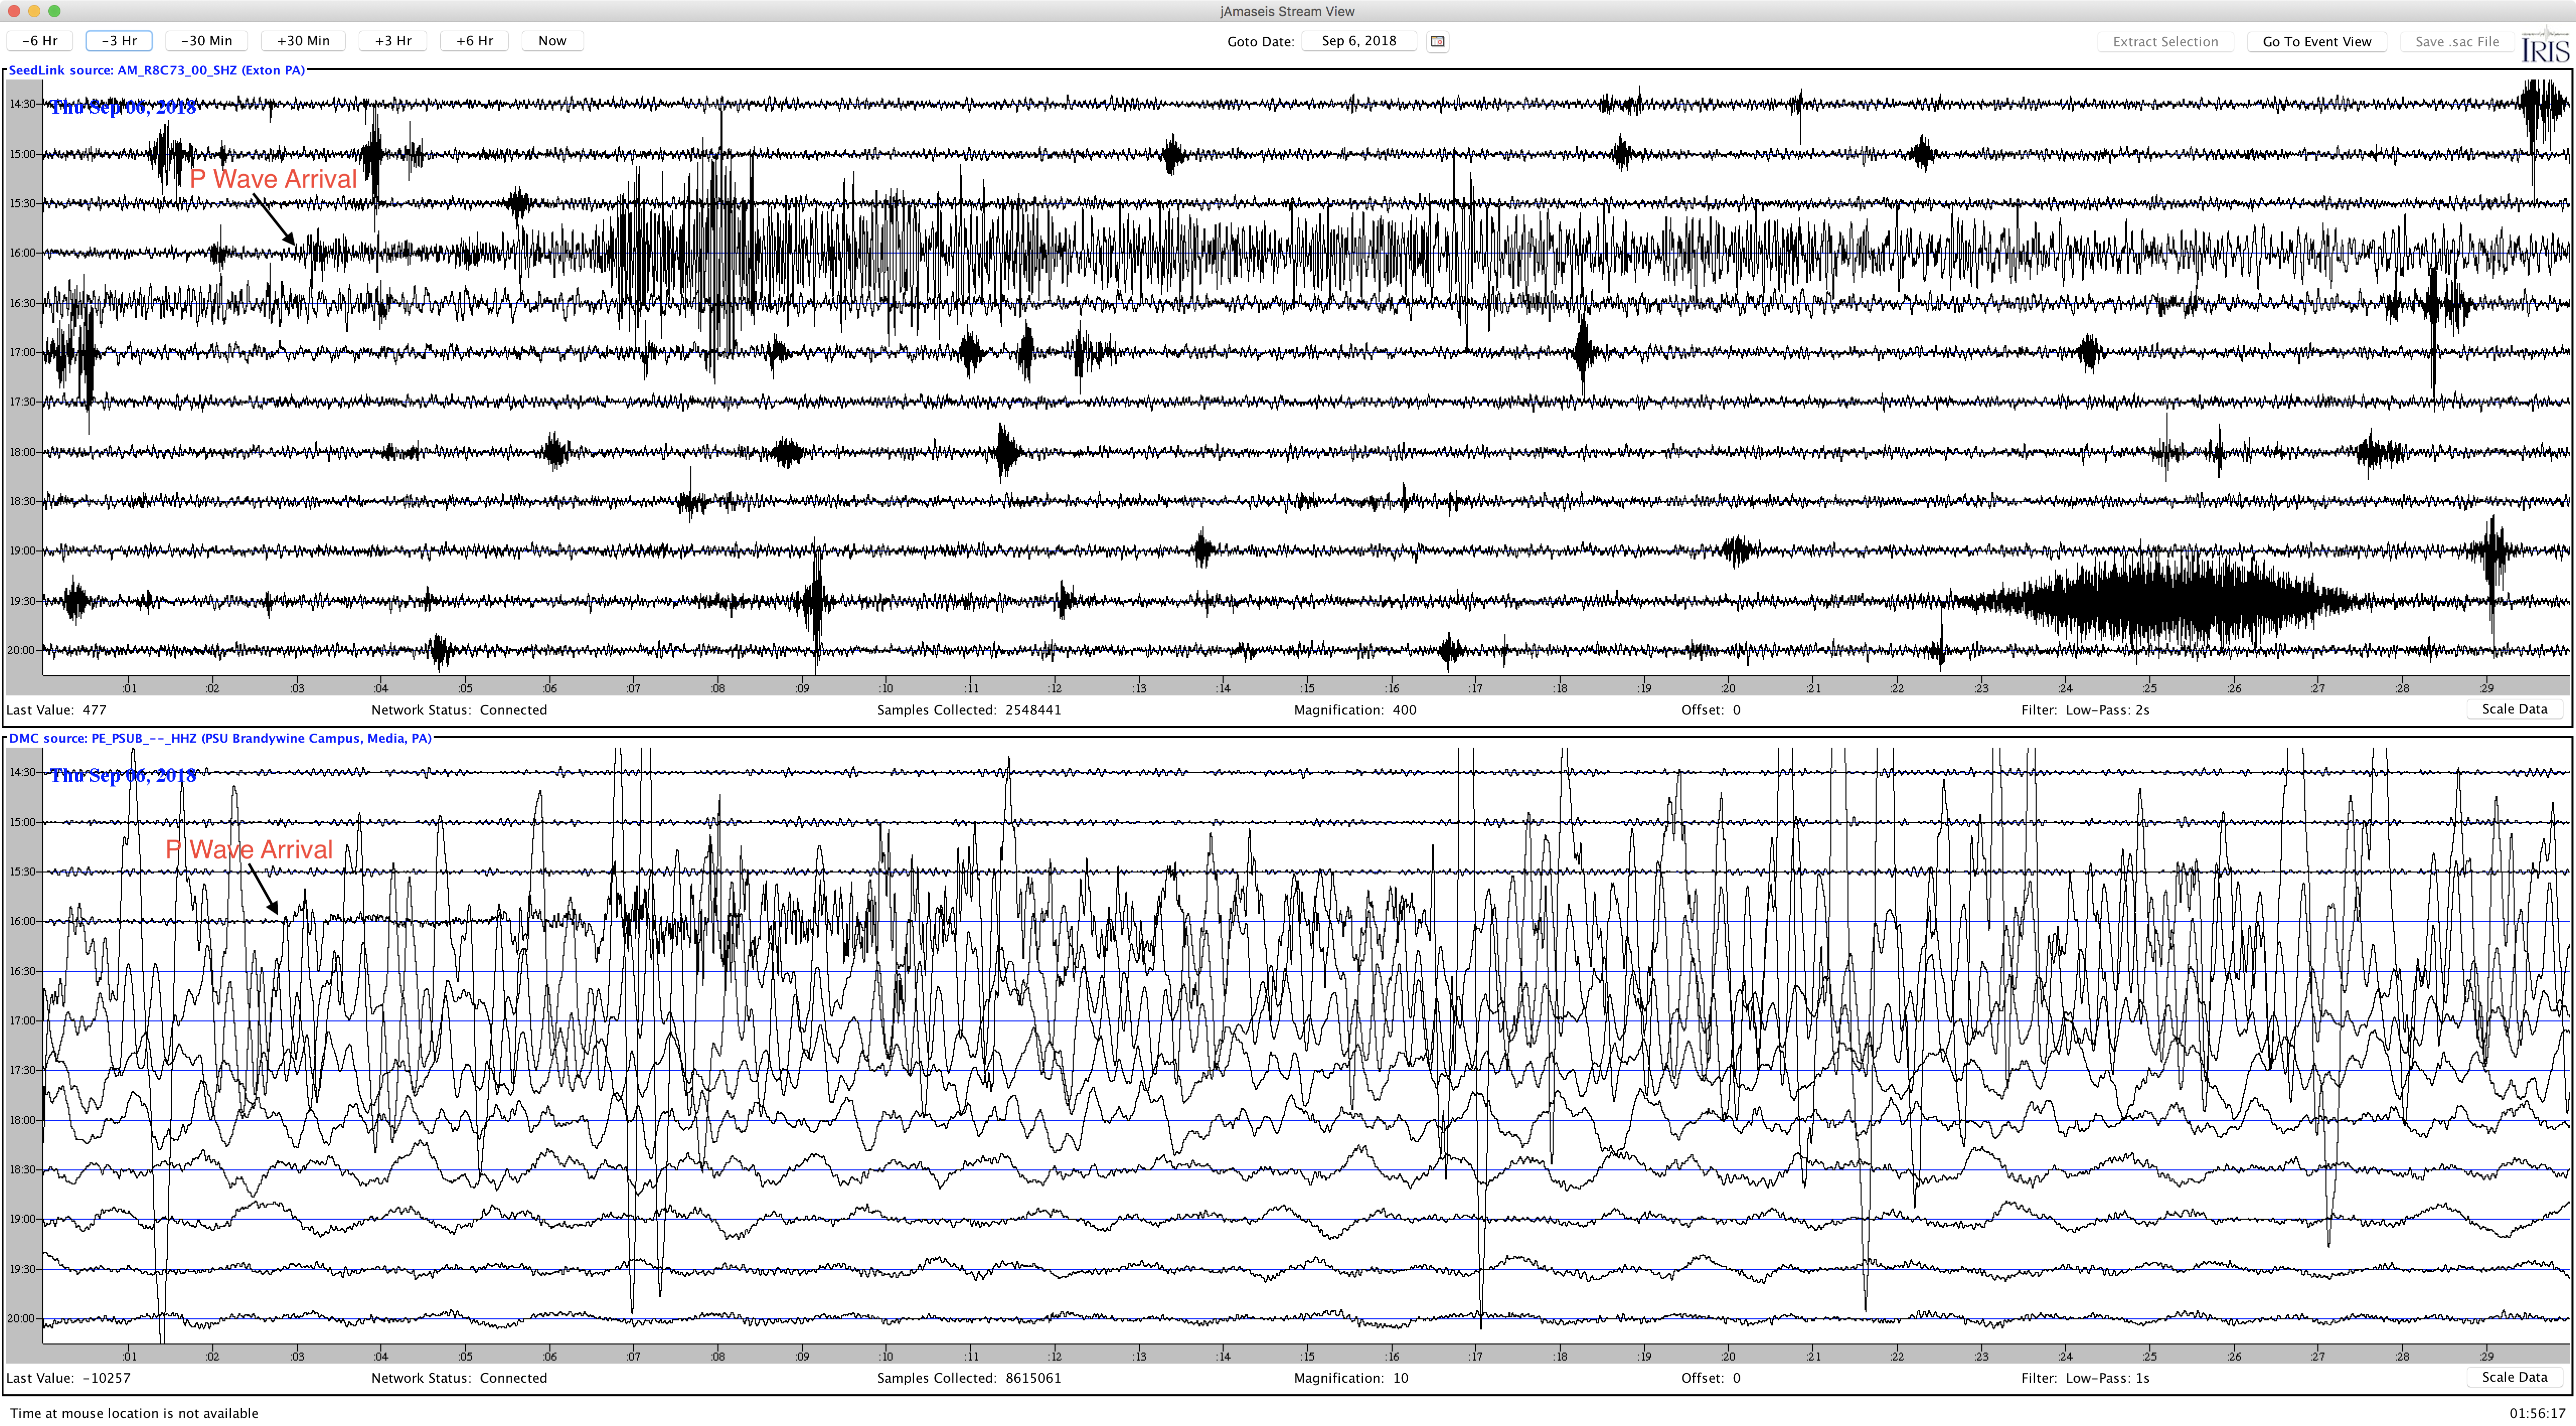This screenshot has height=1426, width=2576.
Task: Click Network Status: Connected in PSU panel
Action: click(459, 1378)
